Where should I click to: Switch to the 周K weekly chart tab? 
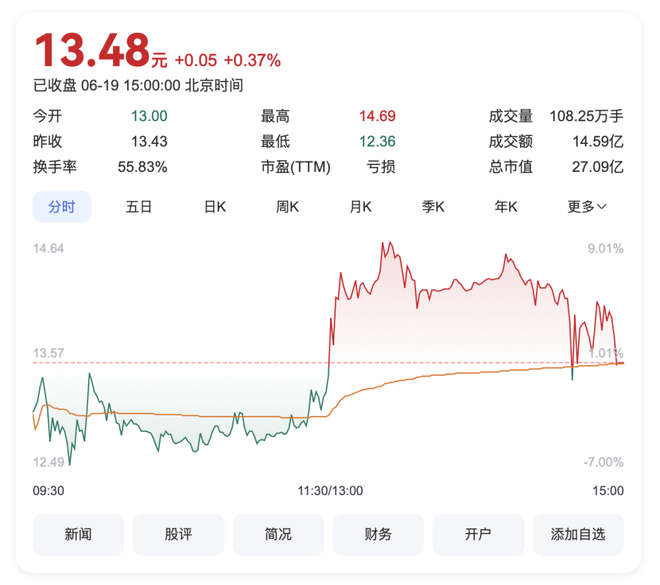click(287, 207)
